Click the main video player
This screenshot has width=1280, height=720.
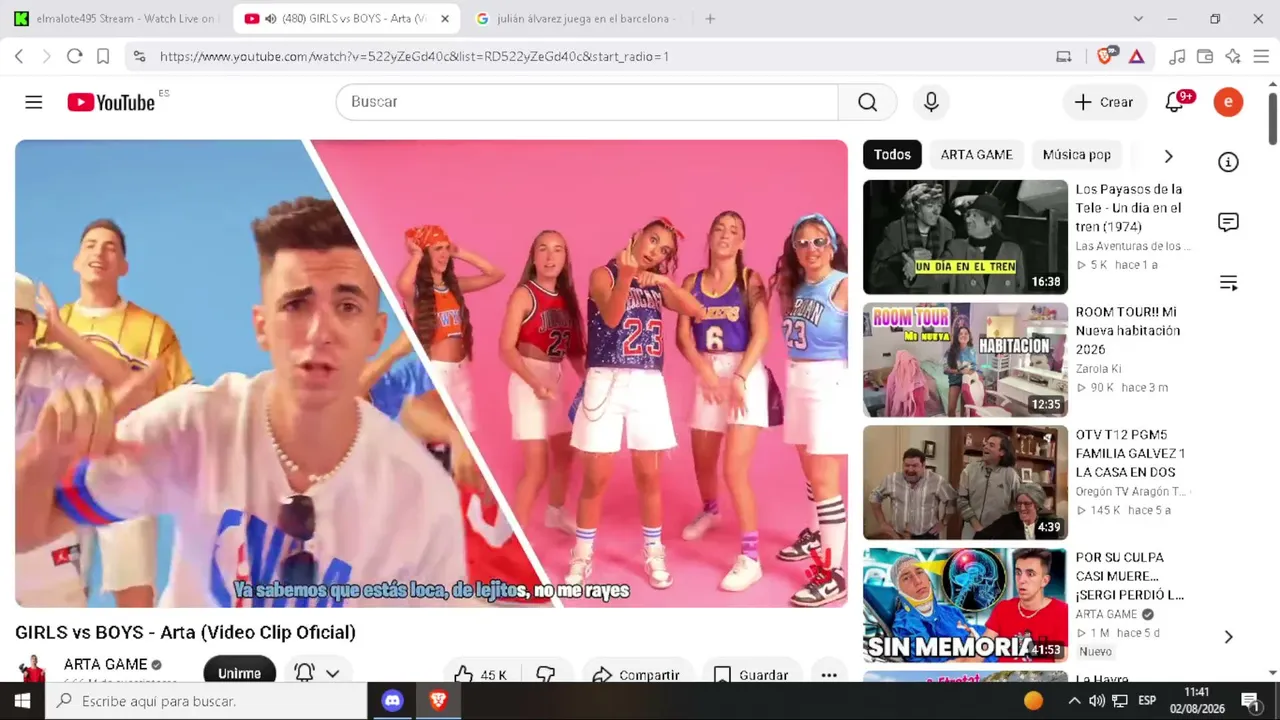pyautogui.click(x=431, y=374)
